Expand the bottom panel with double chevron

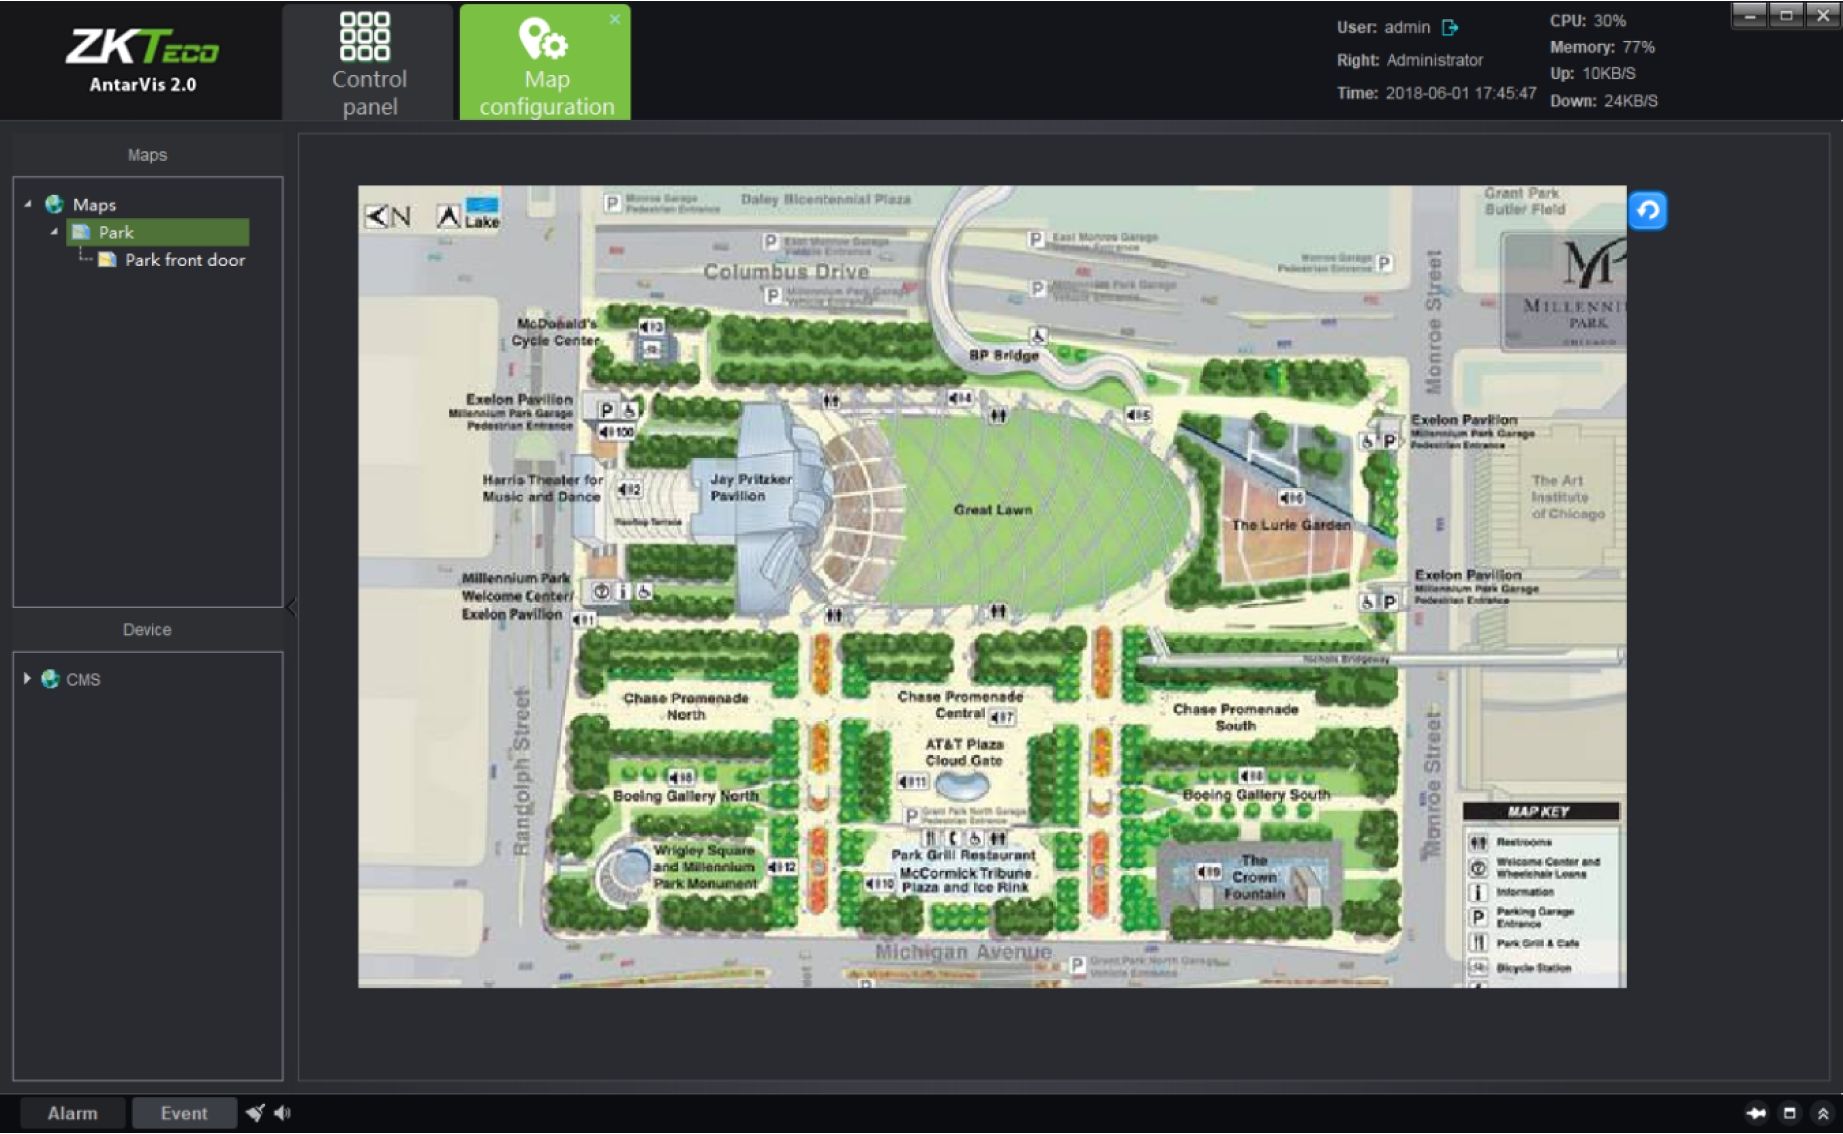click(x=1823, y=1113)
